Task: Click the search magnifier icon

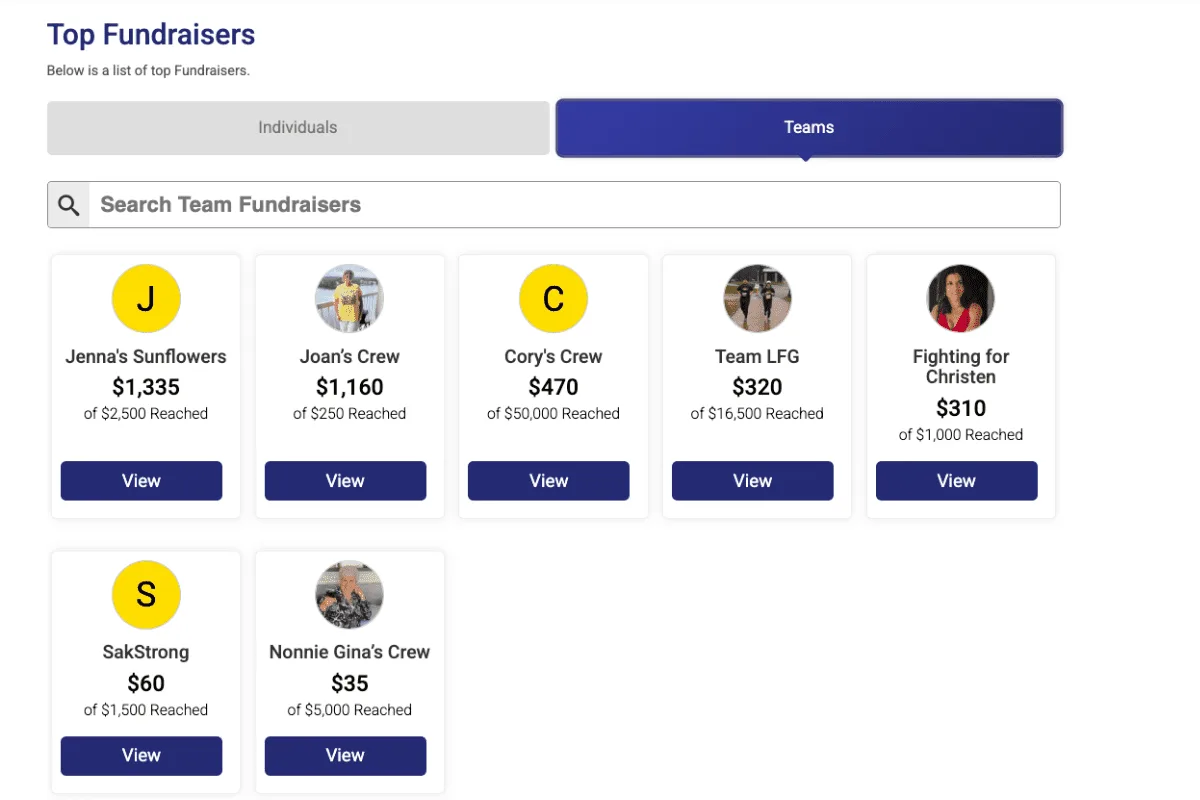Action: tap(68, 204)
